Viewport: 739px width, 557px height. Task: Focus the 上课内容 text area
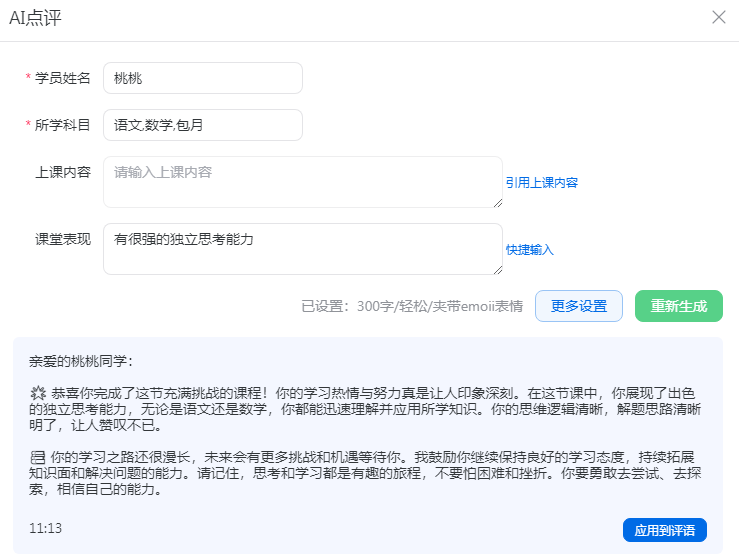pos(302,181)
